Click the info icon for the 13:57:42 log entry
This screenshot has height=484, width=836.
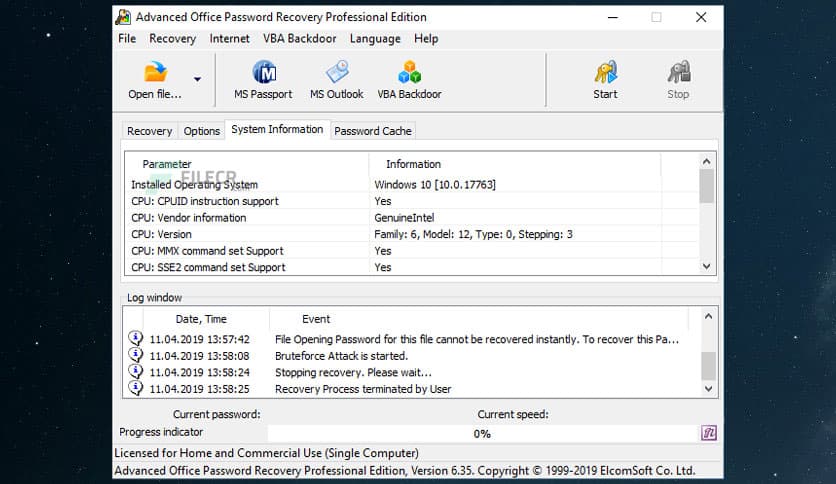point(136,338)
